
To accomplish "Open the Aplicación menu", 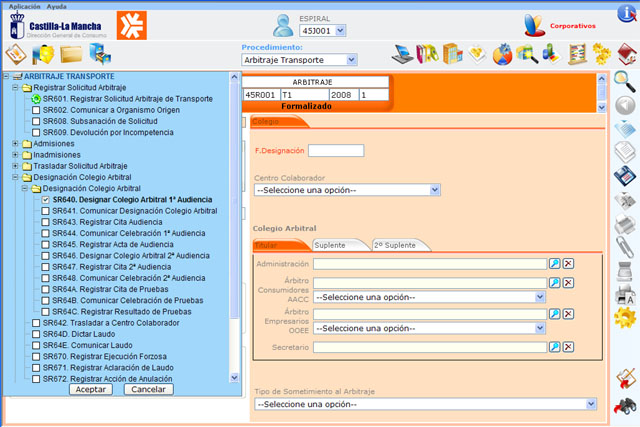I will pyautogui.click(x=24, y=7).
